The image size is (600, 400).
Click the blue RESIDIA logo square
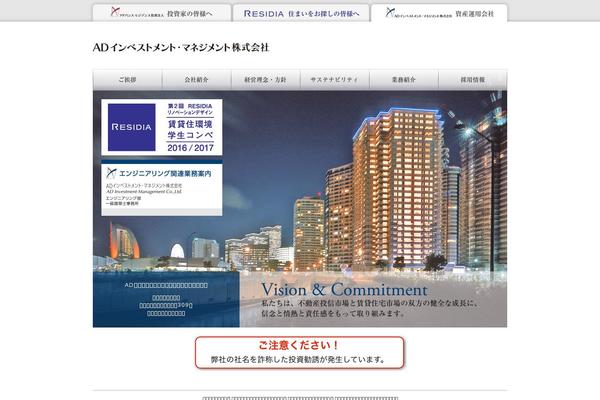click(132, 127)
